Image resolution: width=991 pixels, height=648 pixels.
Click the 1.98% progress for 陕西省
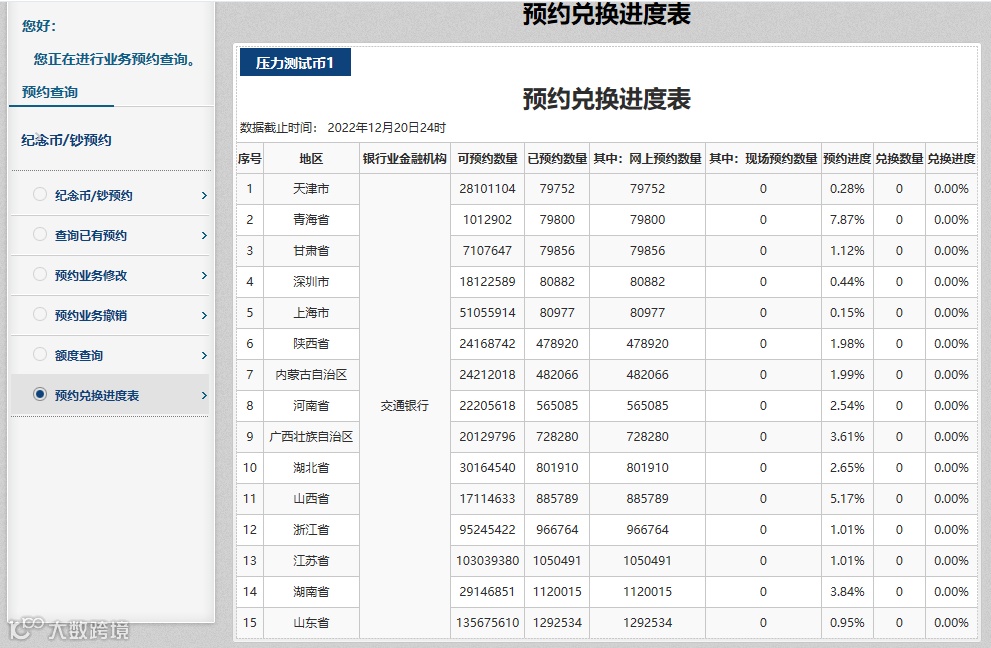[847, 343]
